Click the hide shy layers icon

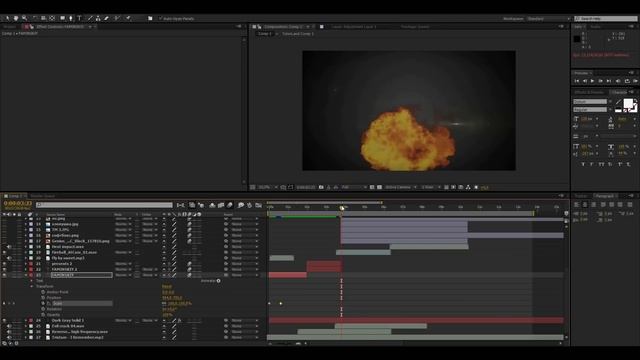click(212, 205)
